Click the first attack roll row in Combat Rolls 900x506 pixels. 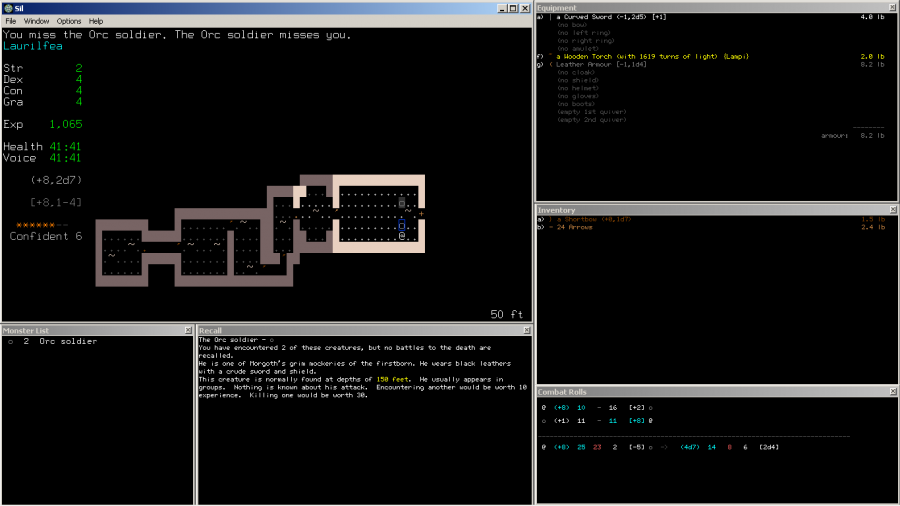click(597, 408)
